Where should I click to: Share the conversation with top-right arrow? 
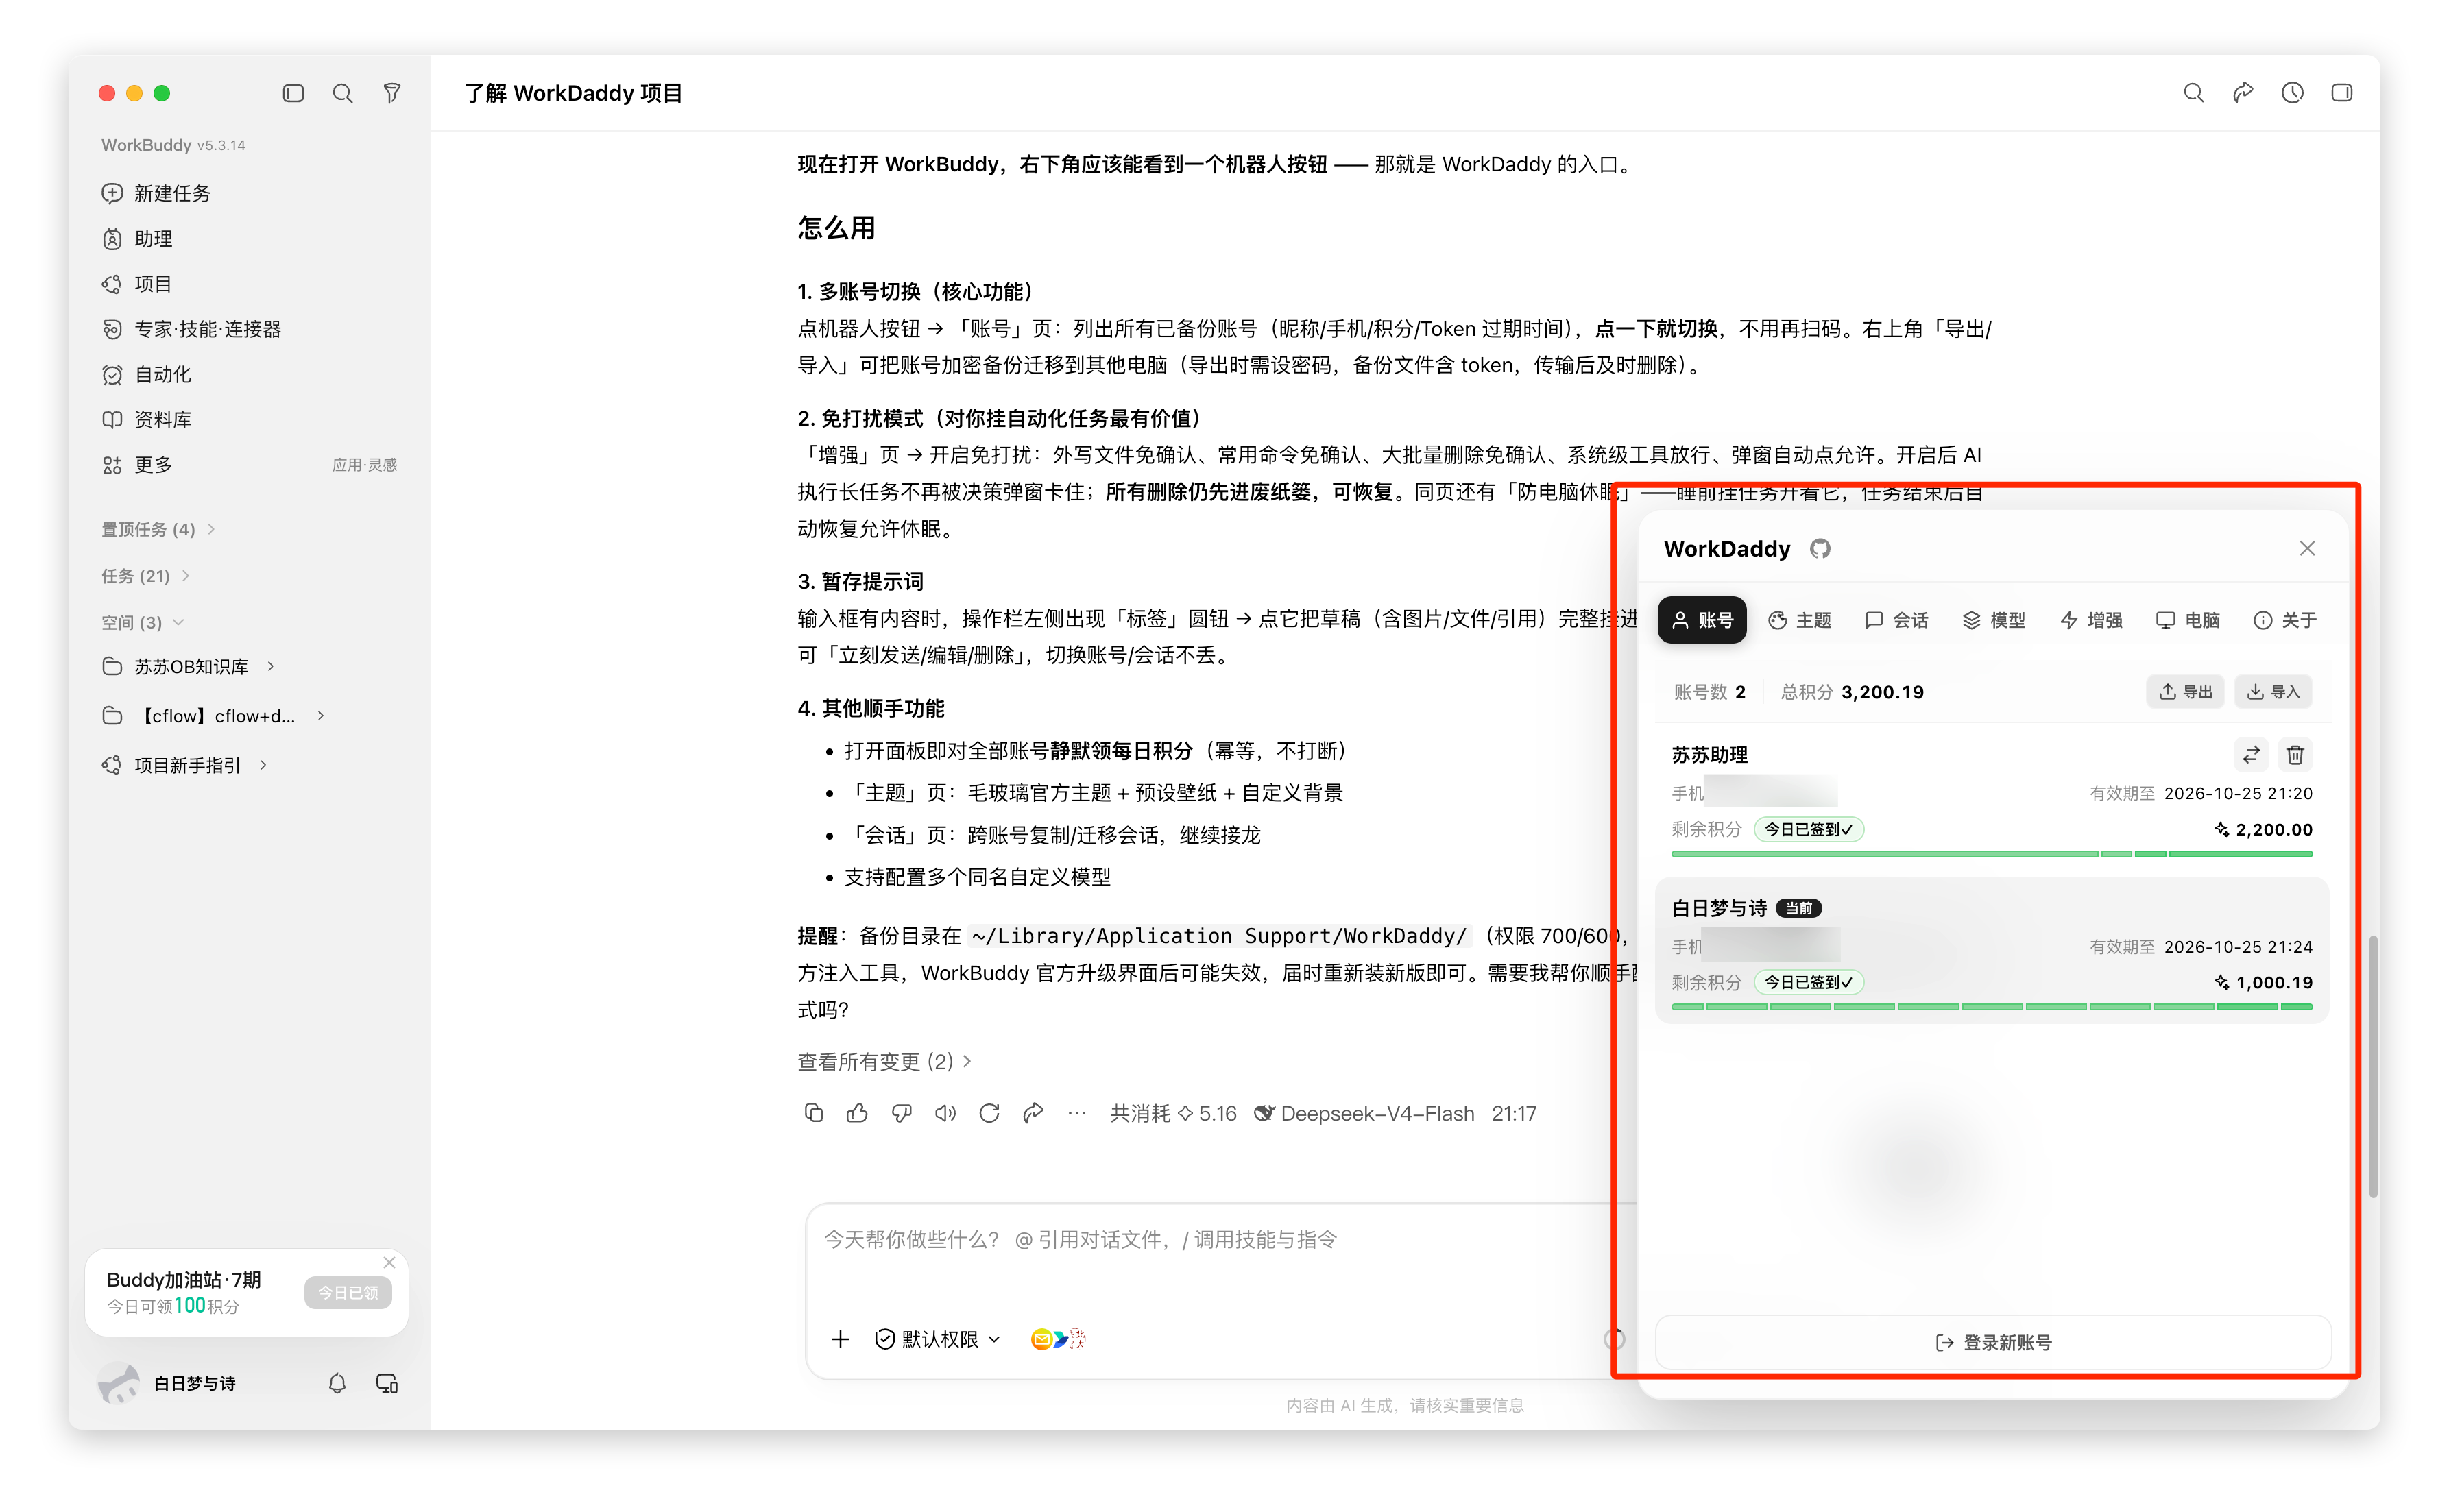tap(2243, 93)
